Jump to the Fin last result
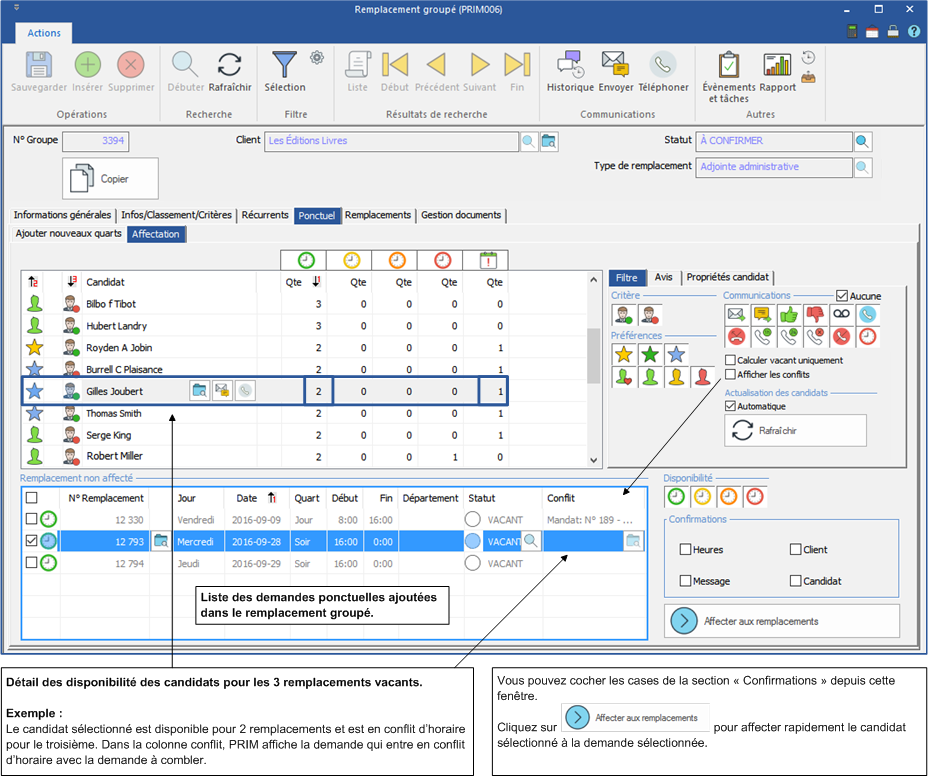Image resolution: width=928 pixels, height=776 pixels. click(517, 65)
